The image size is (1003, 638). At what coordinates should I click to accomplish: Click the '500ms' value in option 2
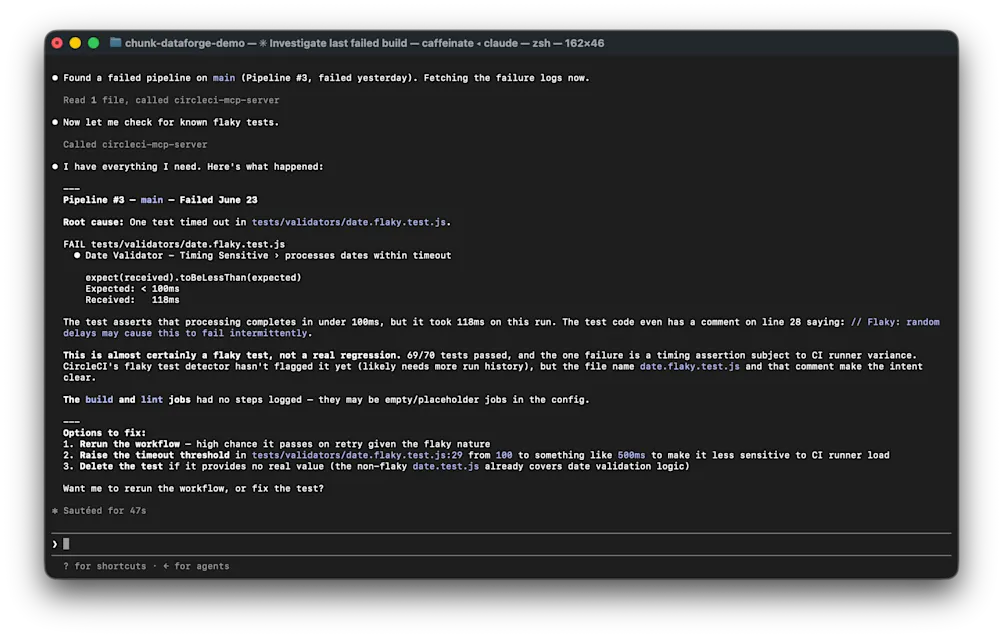(631, 455)
